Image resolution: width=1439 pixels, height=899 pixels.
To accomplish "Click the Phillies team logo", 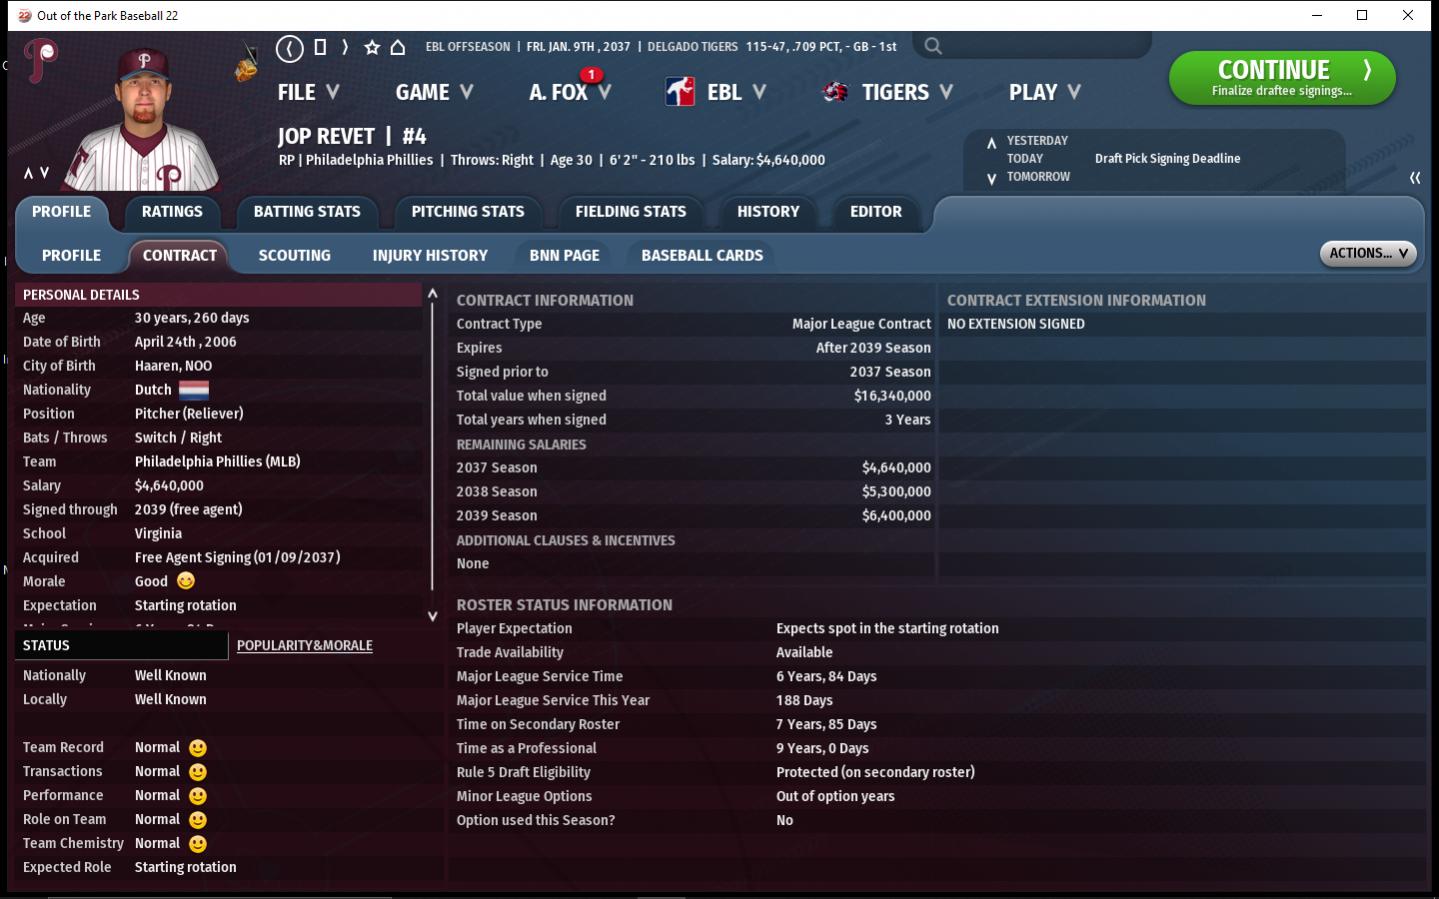I will click(41, 60).
